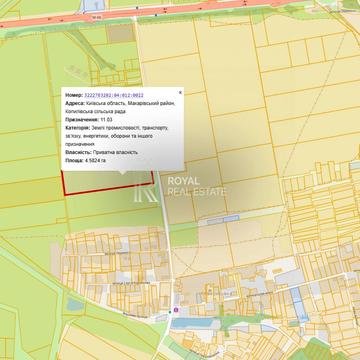Click the Адреса line in the popup
The image size is (360, 360).
(120, 107)
